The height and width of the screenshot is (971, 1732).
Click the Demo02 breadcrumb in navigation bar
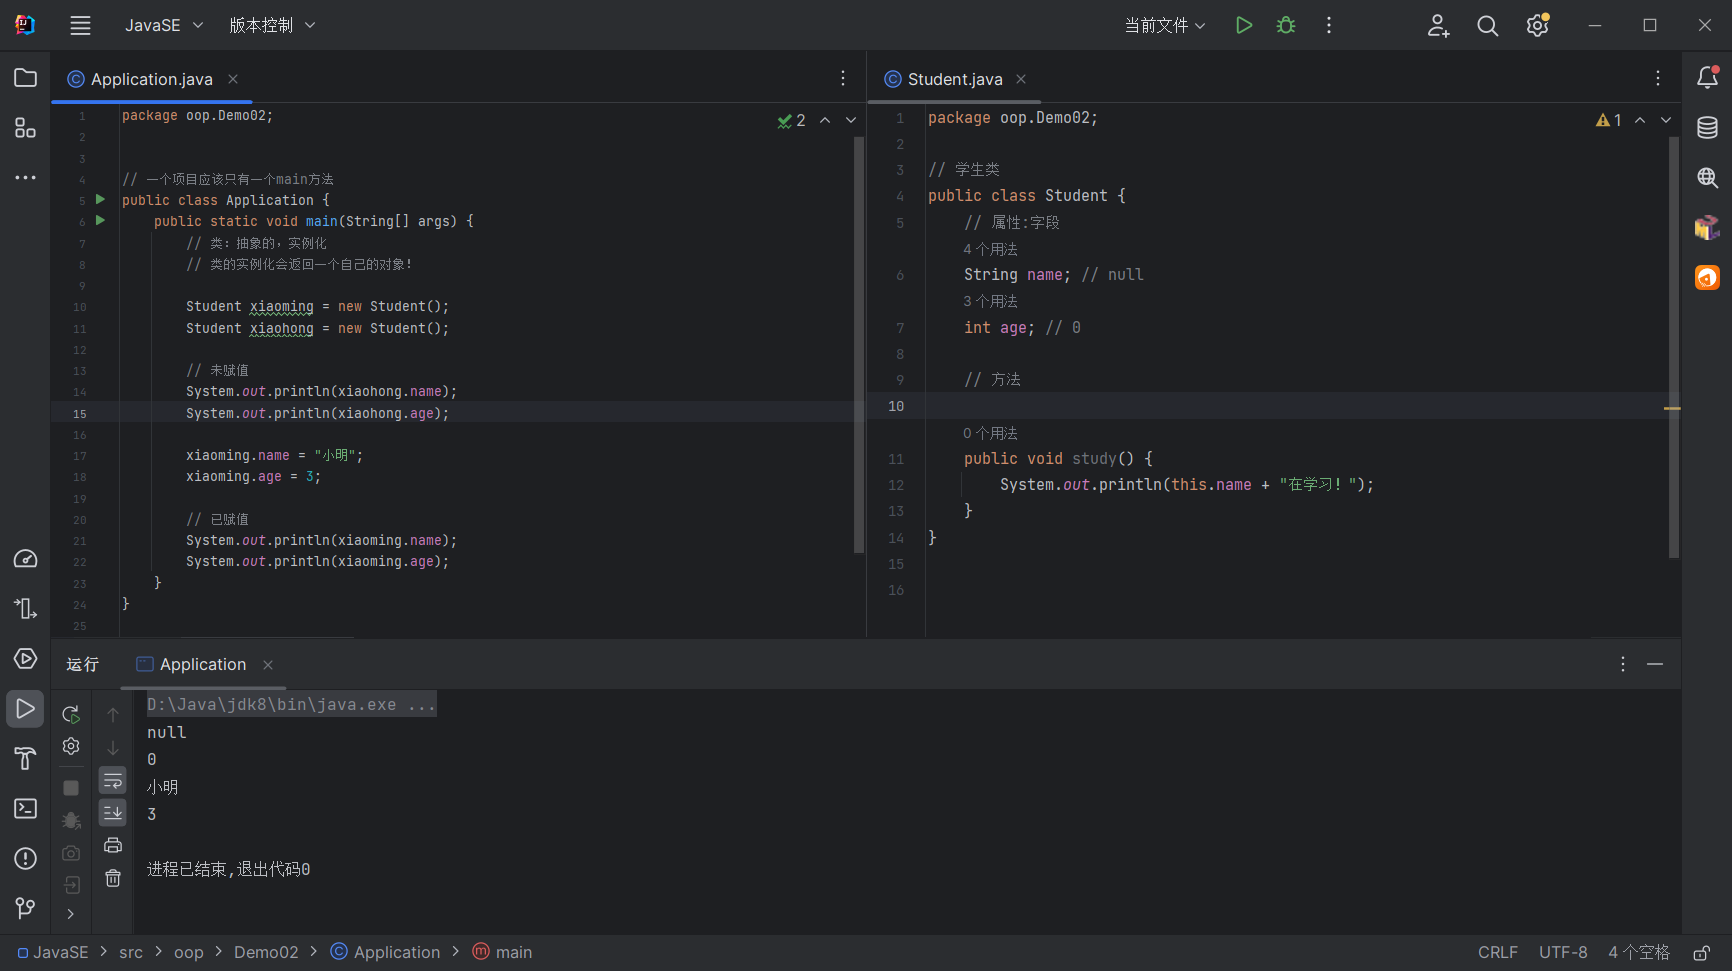(x=266, y=952)
